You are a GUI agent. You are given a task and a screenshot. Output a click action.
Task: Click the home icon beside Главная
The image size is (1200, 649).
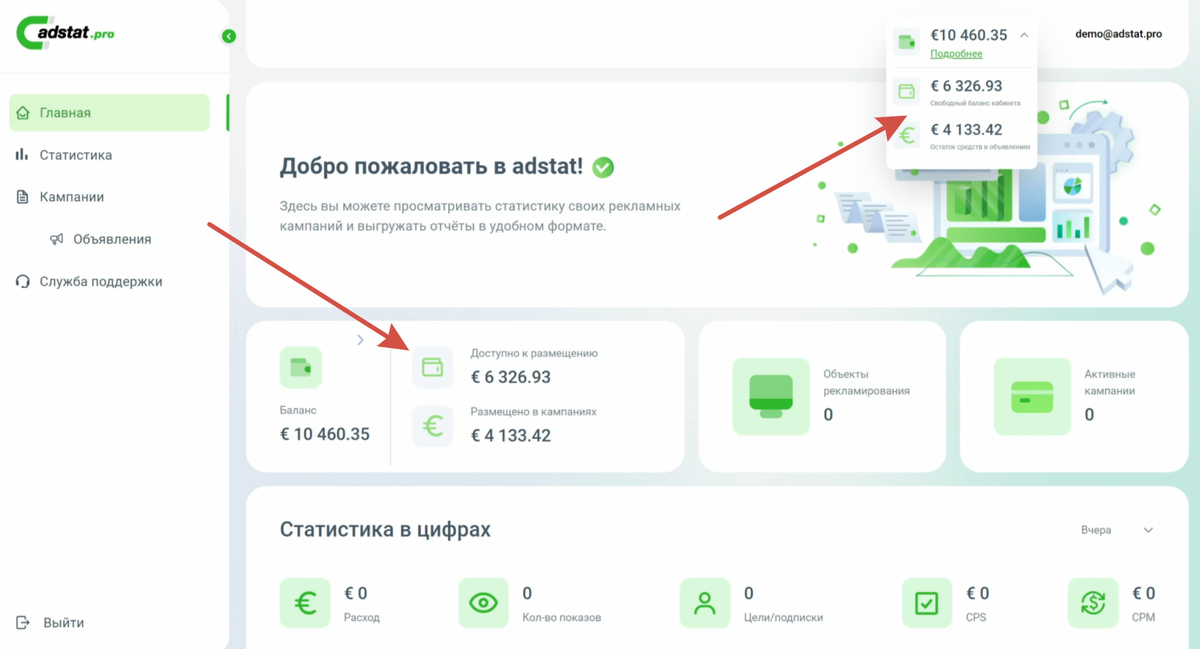(x=23, y=113)
